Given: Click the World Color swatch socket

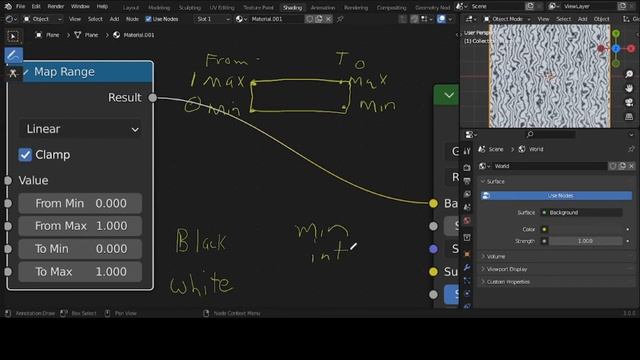Looking at the screenshot, I should point(544,229).
